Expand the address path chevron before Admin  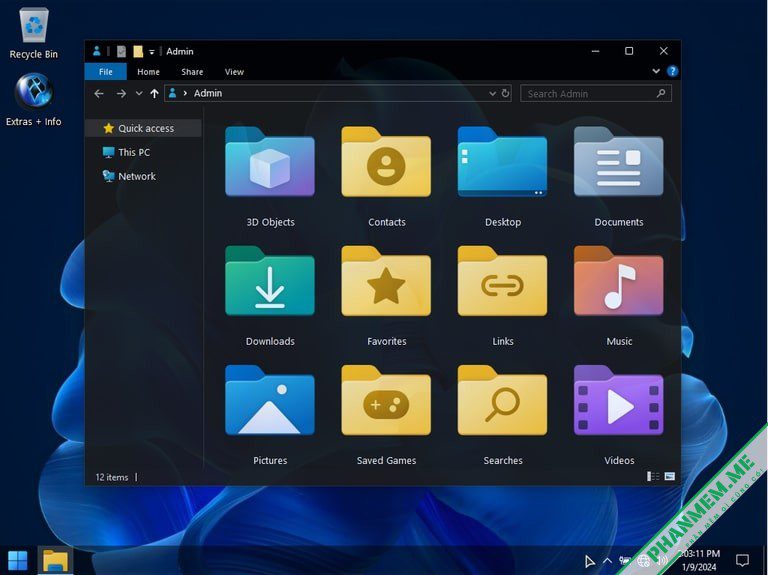click(185, 93)
